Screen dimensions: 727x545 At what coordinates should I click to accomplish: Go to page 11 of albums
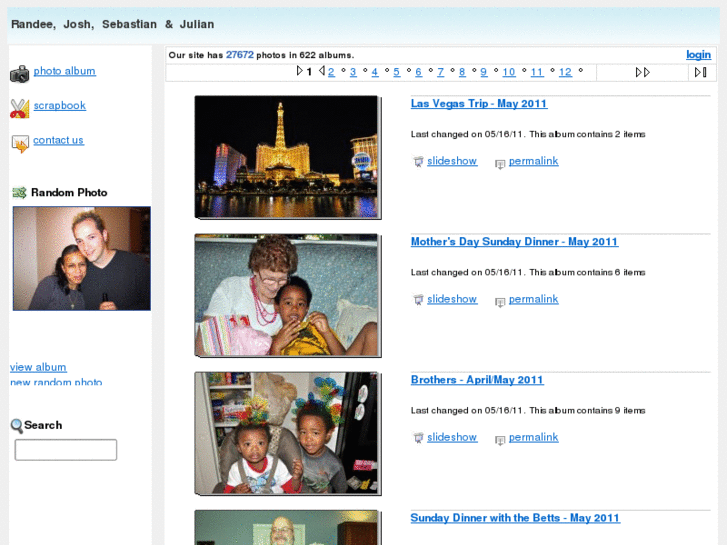pyautogui.click(x=537, y=72)
